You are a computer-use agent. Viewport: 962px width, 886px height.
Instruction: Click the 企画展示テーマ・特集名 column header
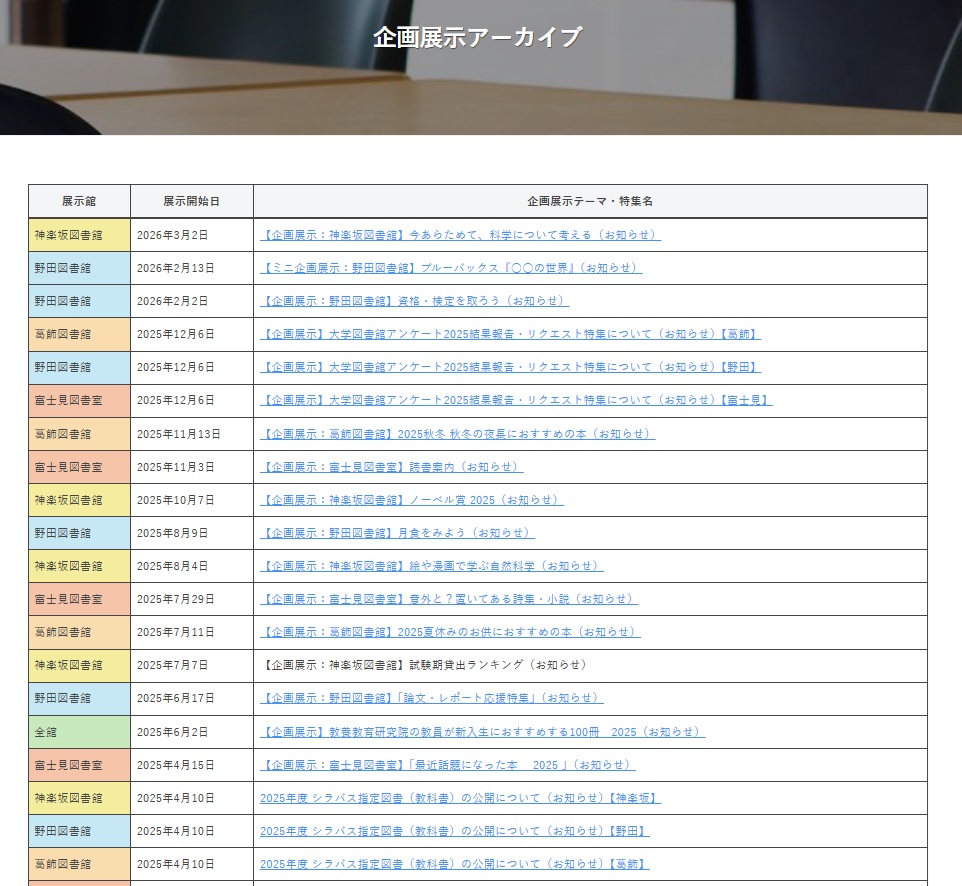pos(590,201)
